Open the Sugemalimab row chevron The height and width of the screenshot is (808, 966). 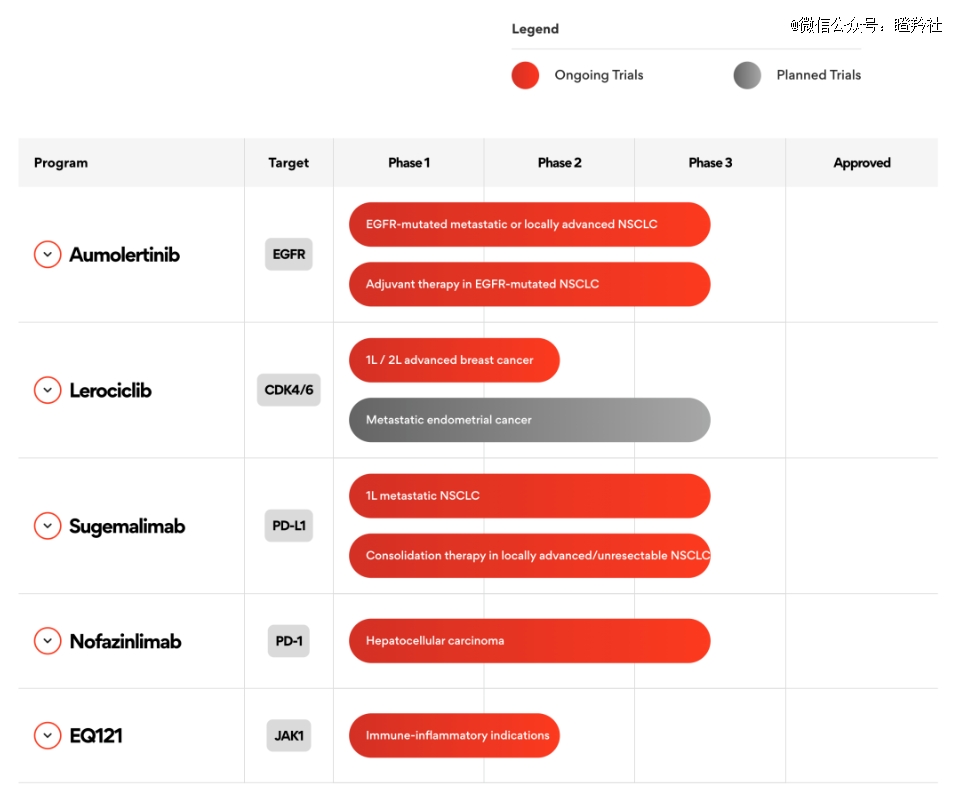(x=47, y=526)
